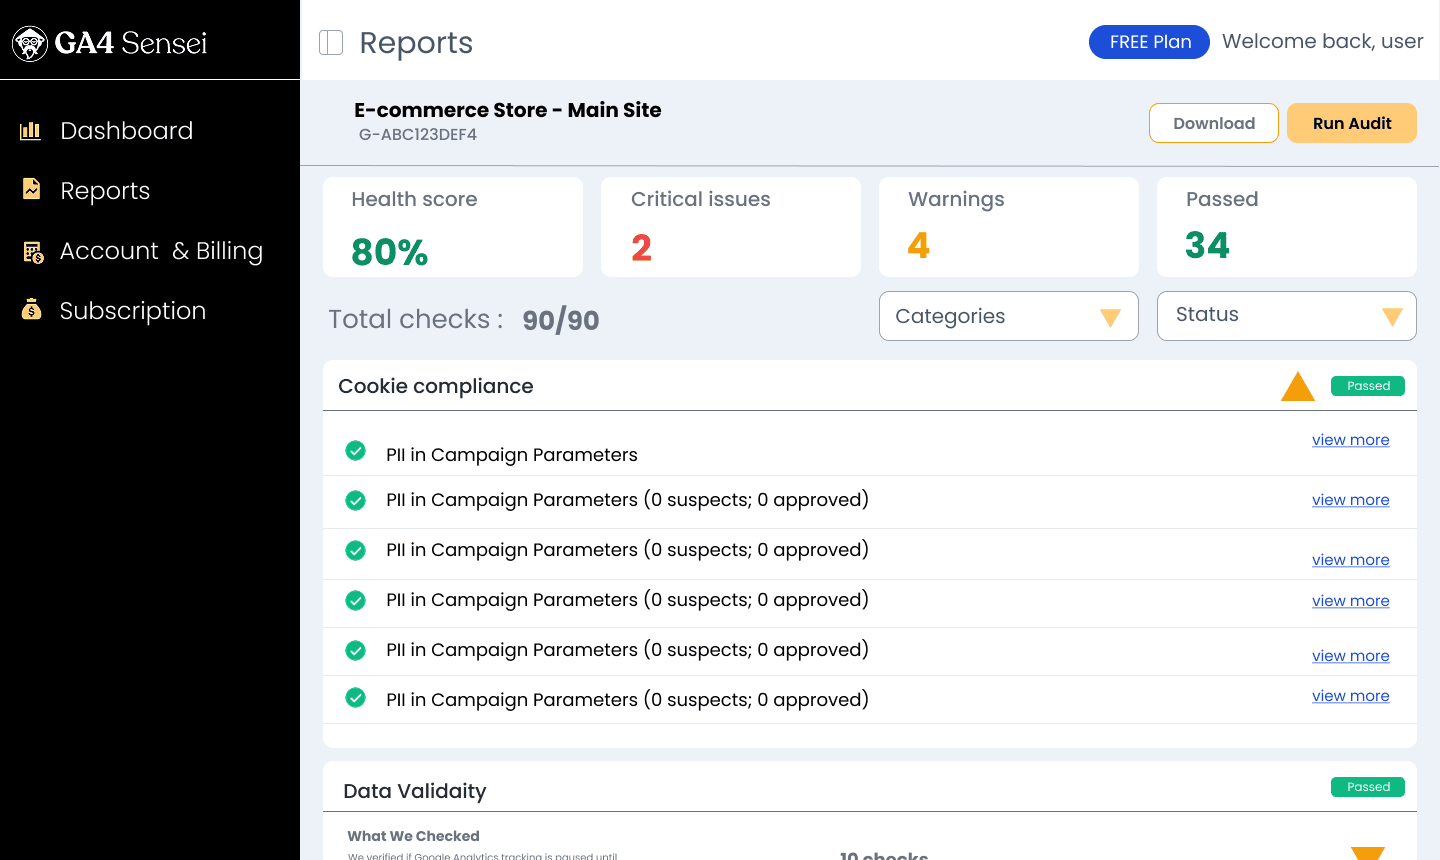Click the Run Audit button
Image resolution: width=1440 pixels, height=860 pixels.
coord(1351,123)
